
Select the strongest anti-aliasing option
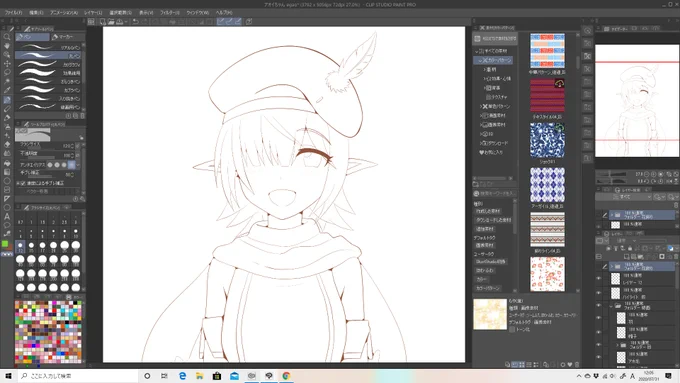(x=72, y=165)
